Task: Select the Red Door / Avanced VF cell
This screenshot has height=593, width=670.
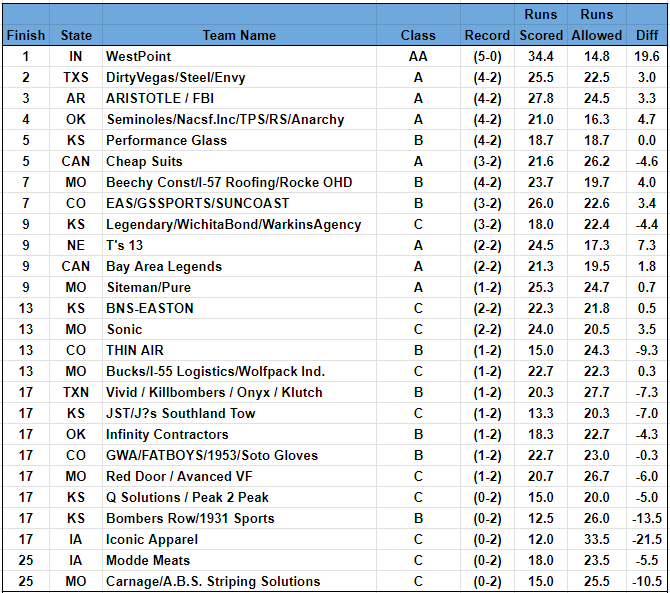Action: coord(239,476)
